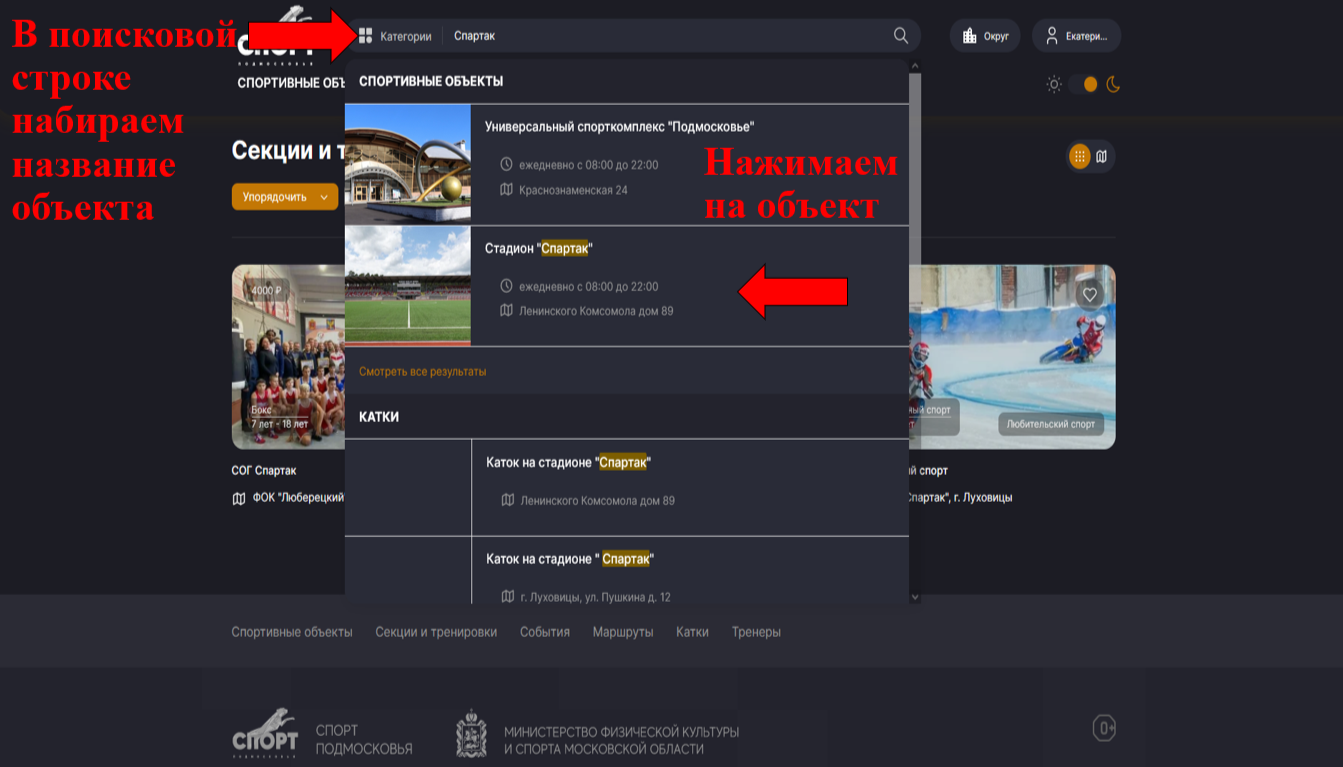Click footer link События

click(545, 632)
